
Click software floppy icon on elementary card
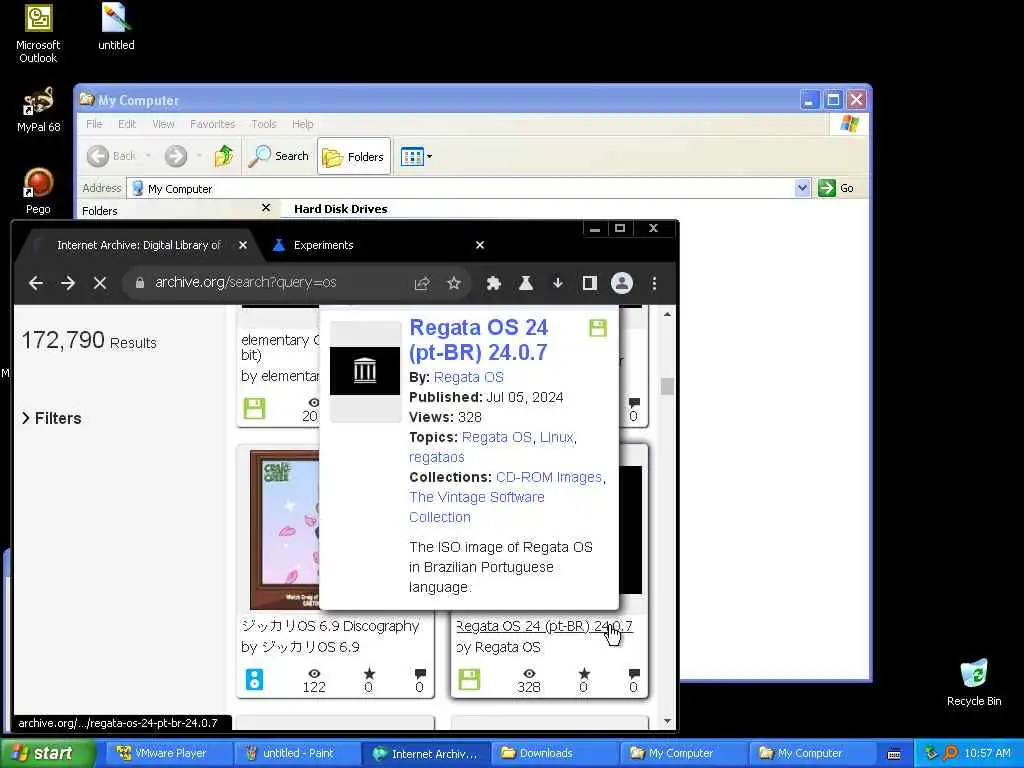[254, 408]
